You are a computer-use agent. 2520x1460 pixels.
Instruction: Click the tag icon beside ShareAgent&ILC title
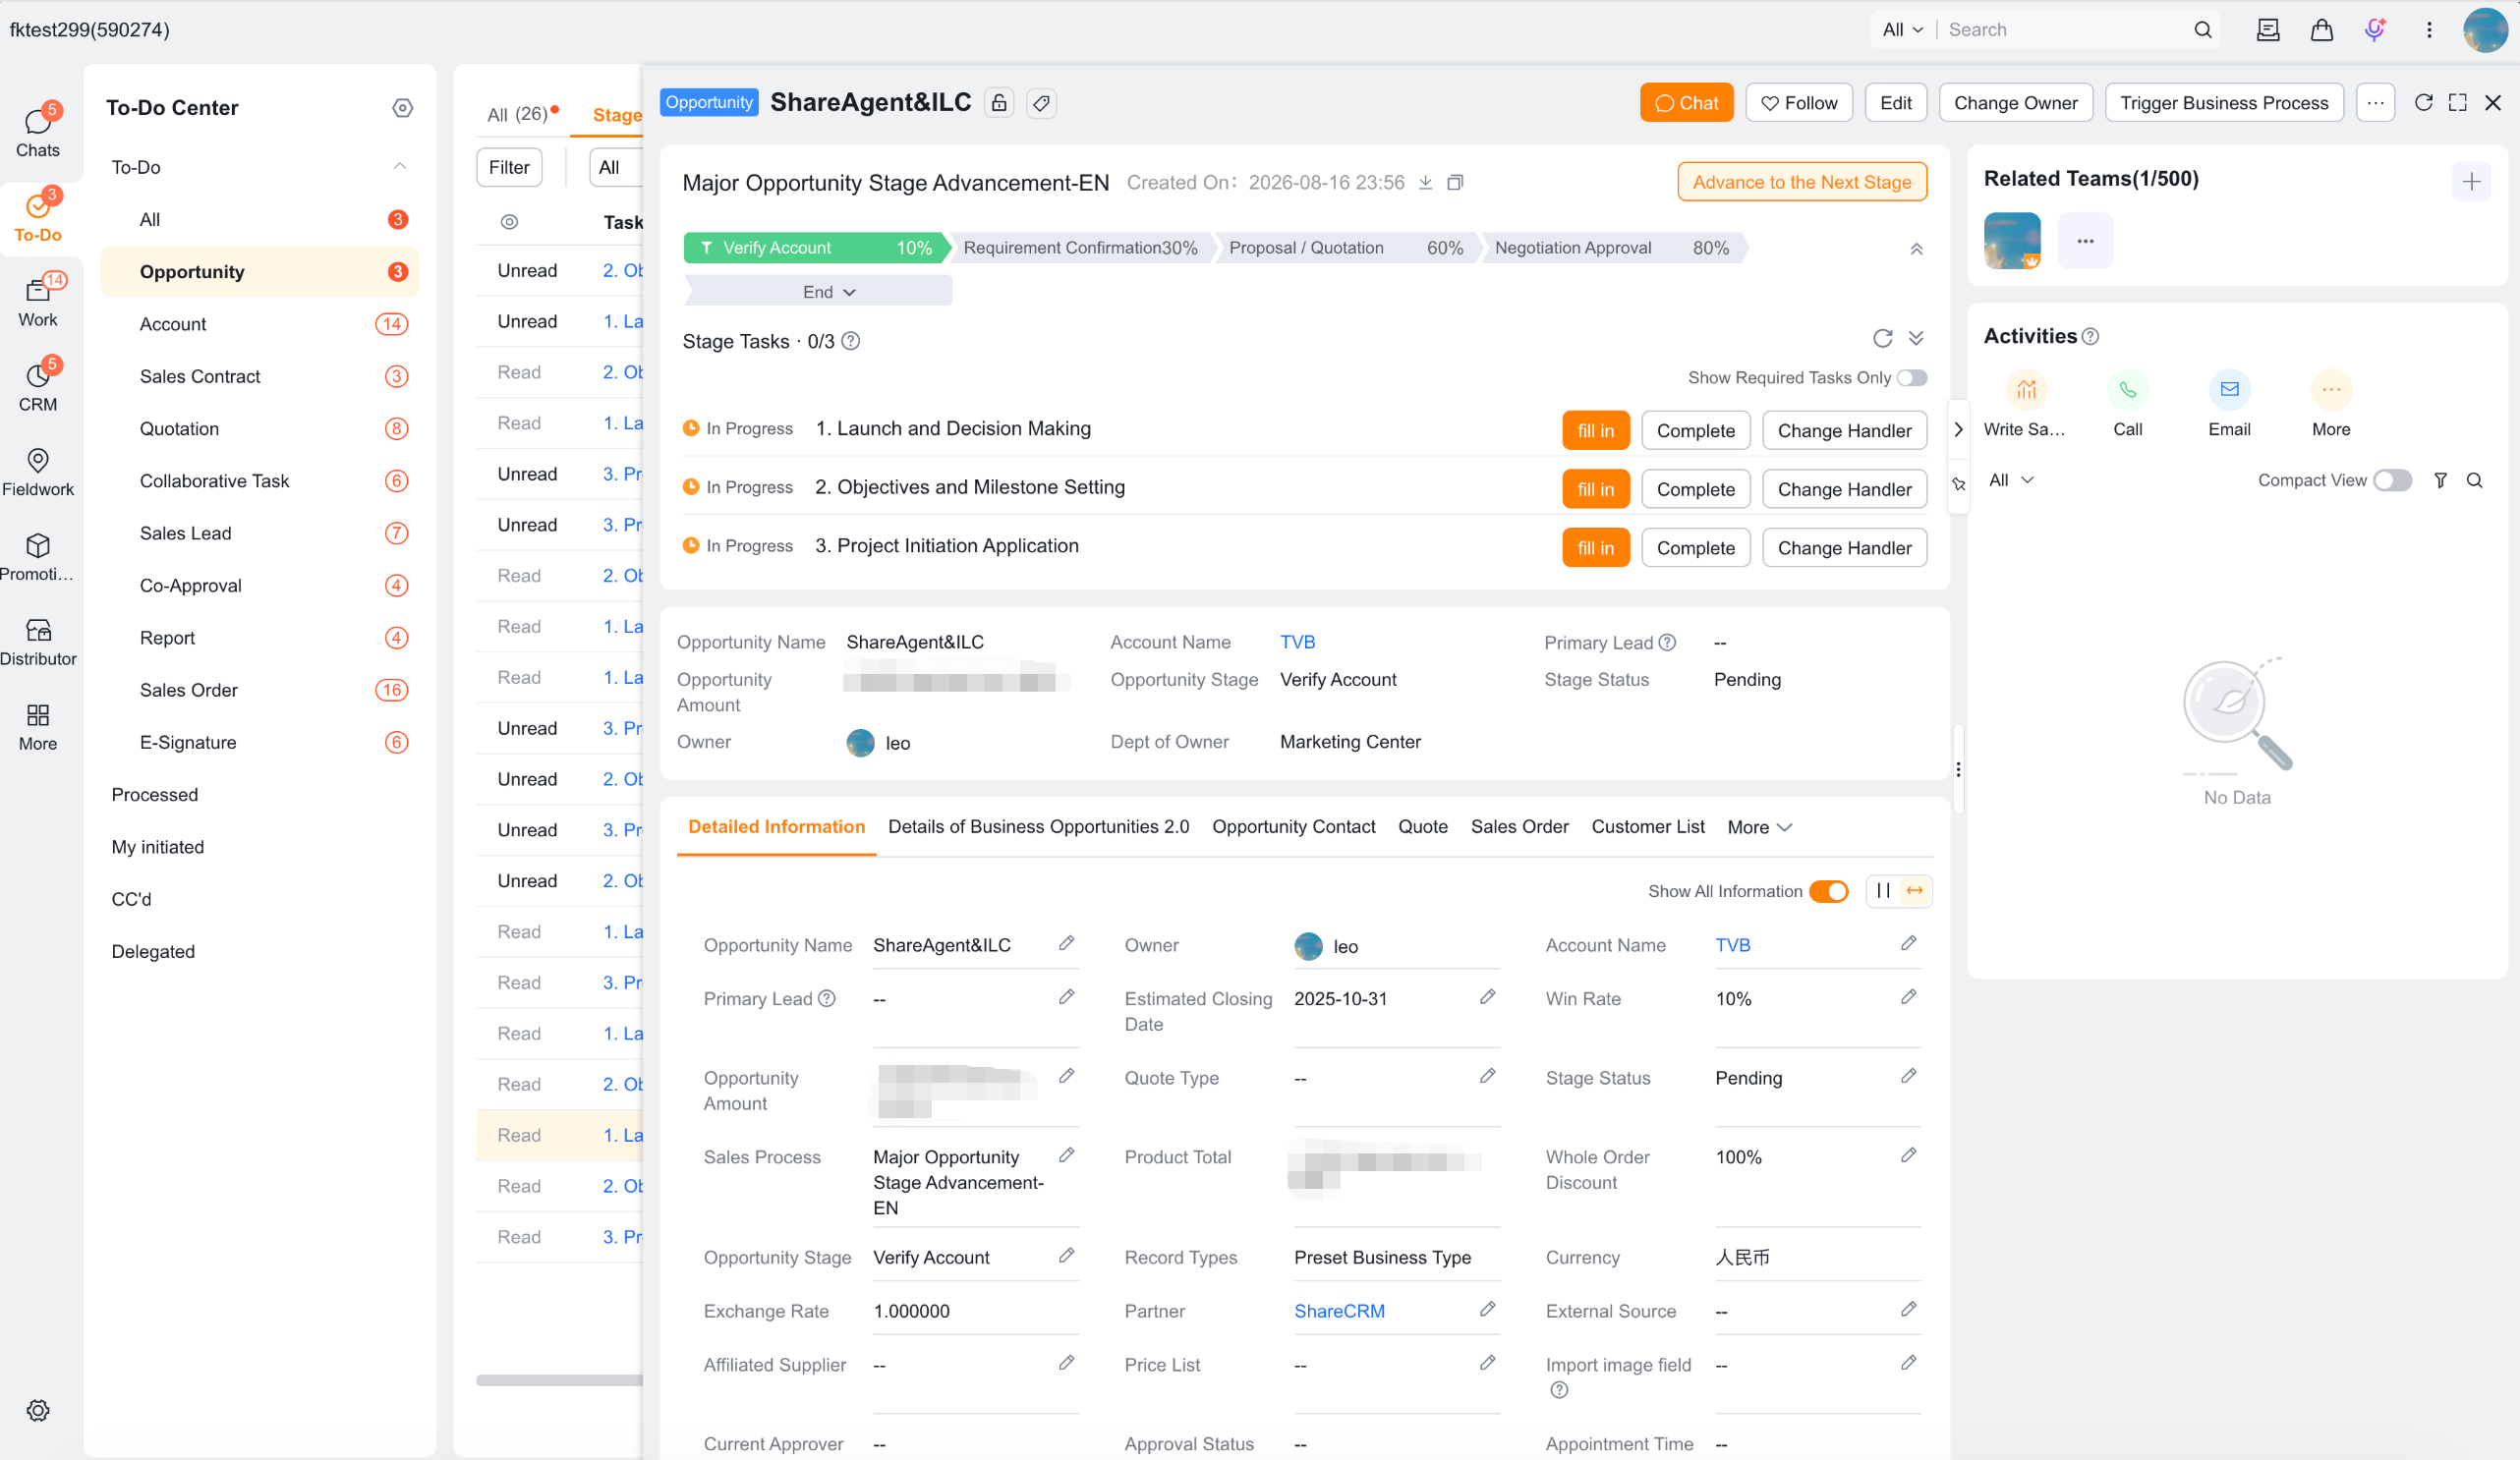(1042, 102)
